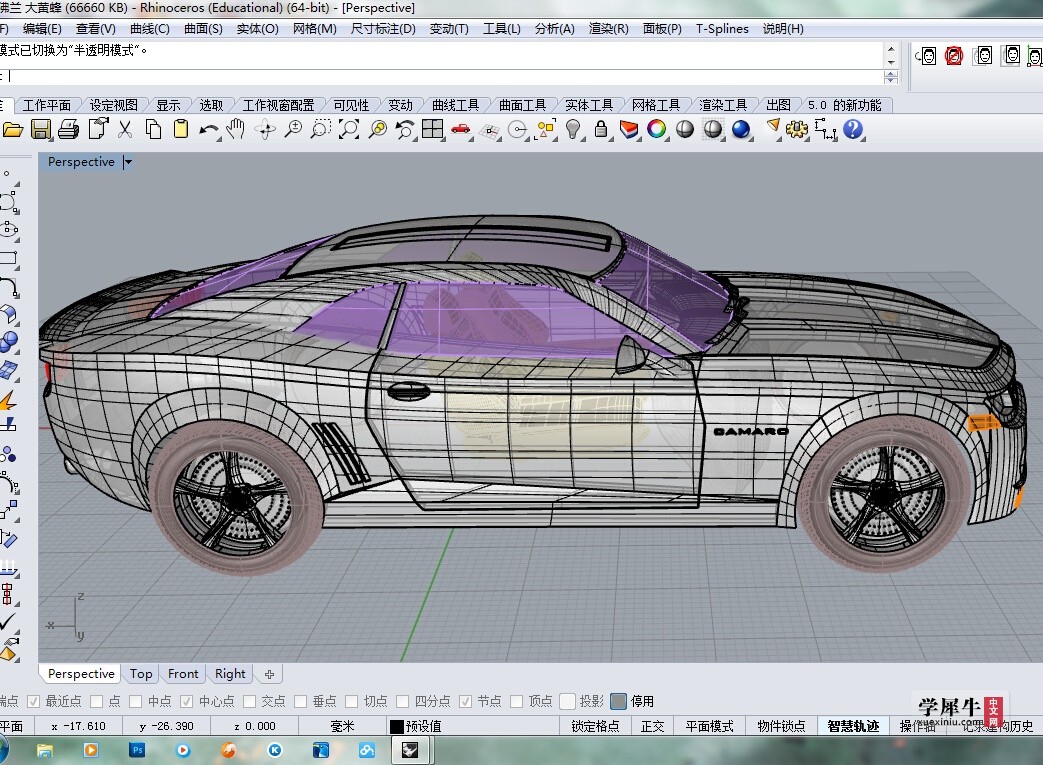Enable 中点 osnap checkbox
This screenshot has height=765, width=1043.
(x=136, y=701)
